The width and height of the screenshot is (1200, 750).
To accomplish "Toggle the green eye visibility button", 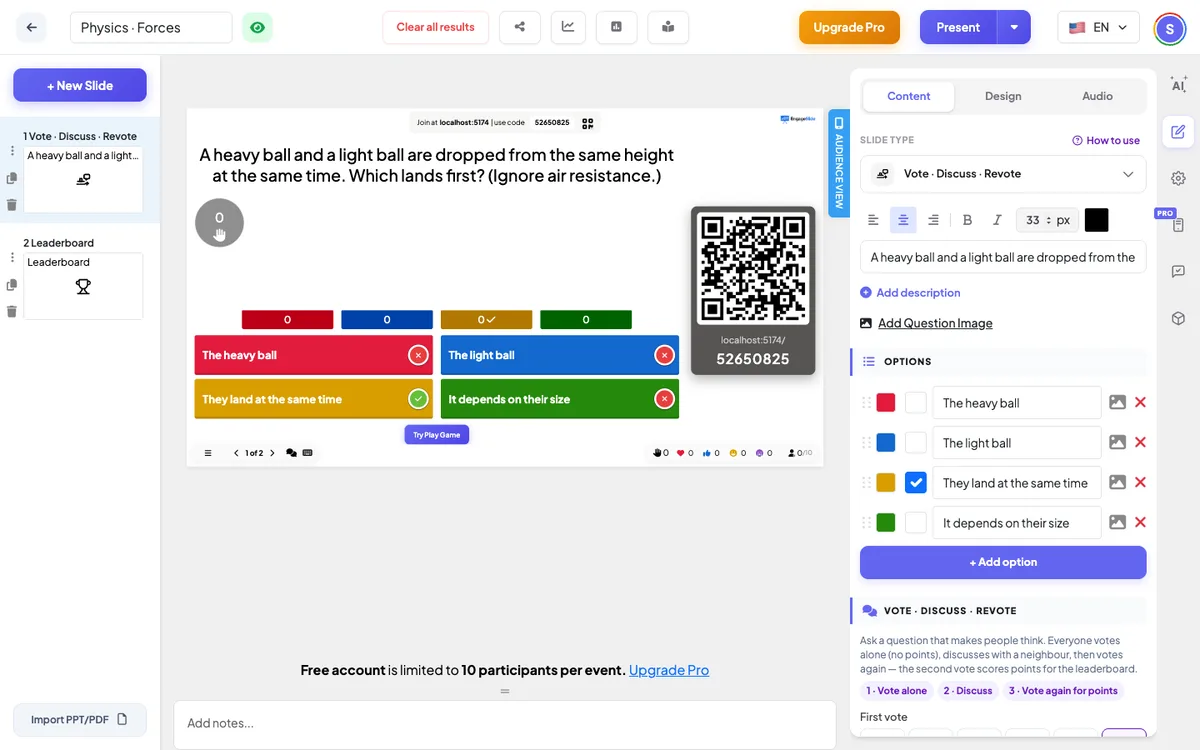I will coord(257,28).
